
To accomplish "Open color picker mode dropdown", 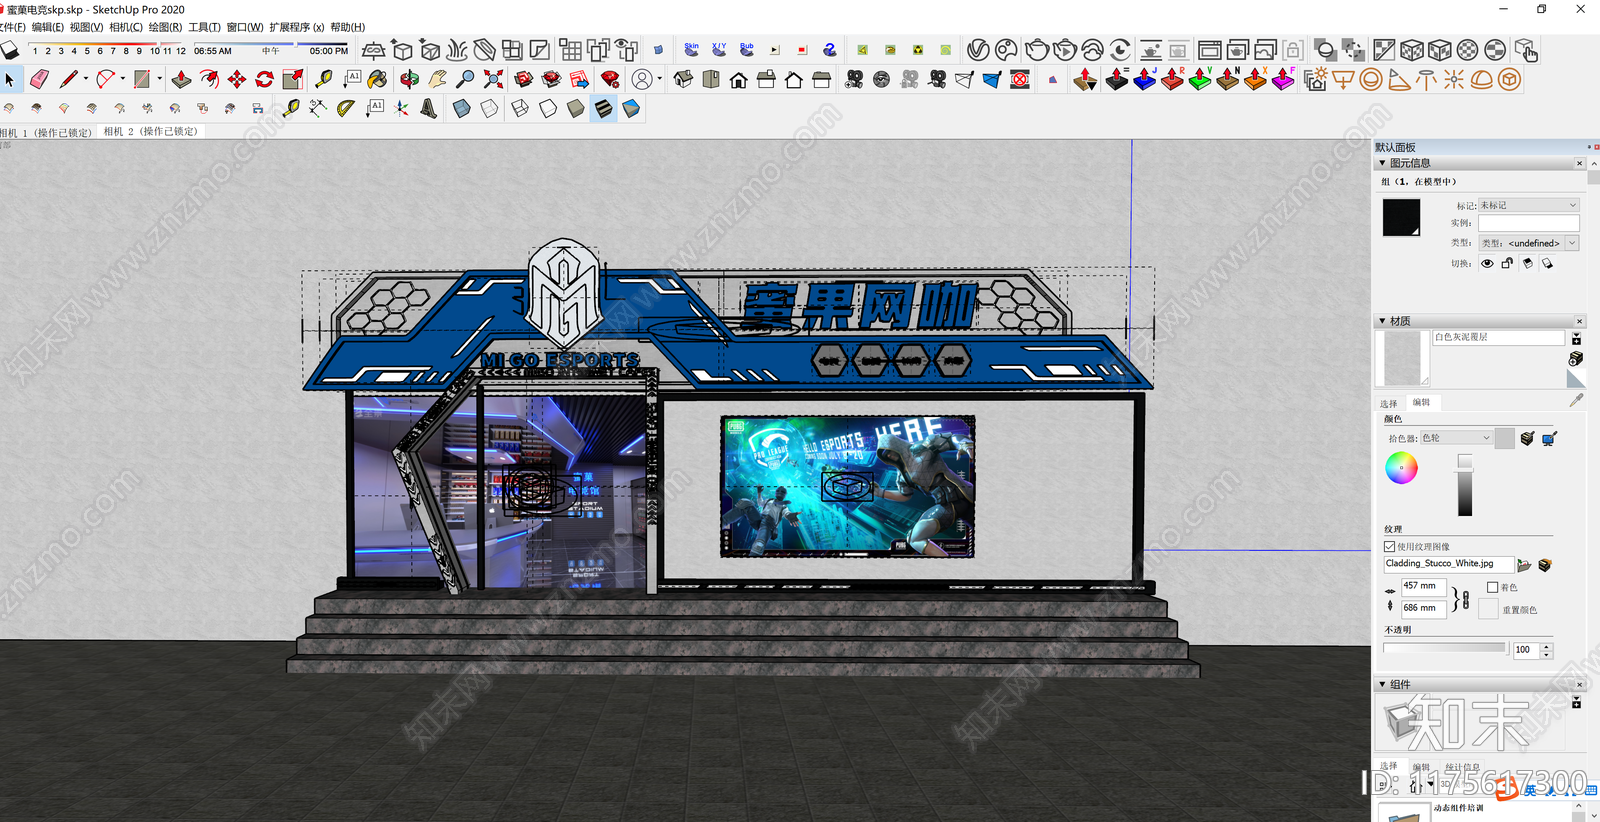I will coord(1456,438).
